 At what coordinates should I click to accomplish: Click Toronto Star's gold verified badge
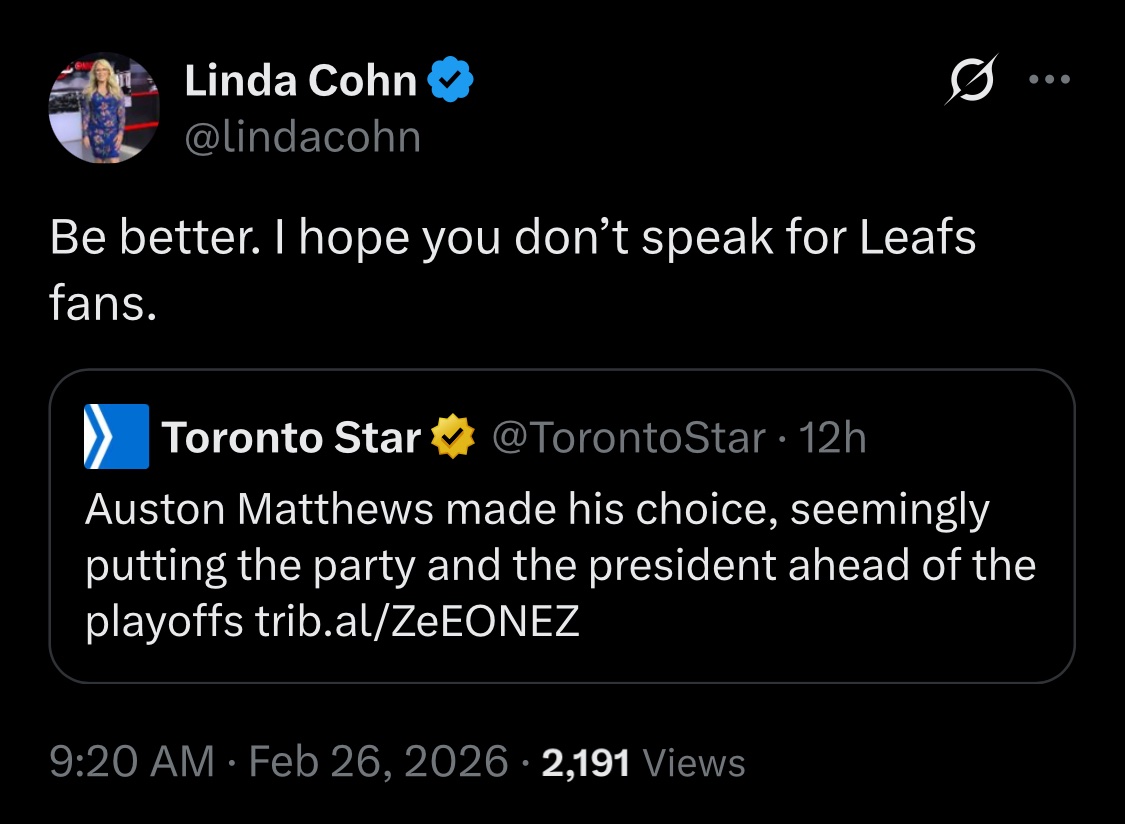[451, 438]
